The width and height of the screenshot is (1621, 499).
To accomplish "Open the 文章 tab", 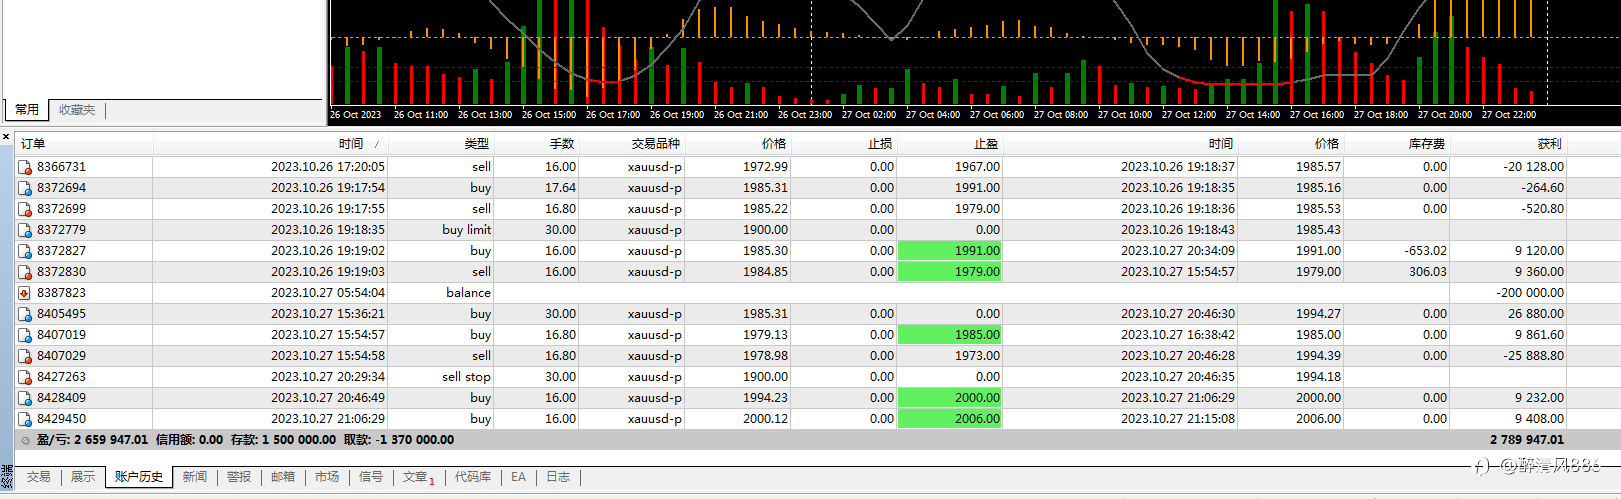I will pos(418,477).
